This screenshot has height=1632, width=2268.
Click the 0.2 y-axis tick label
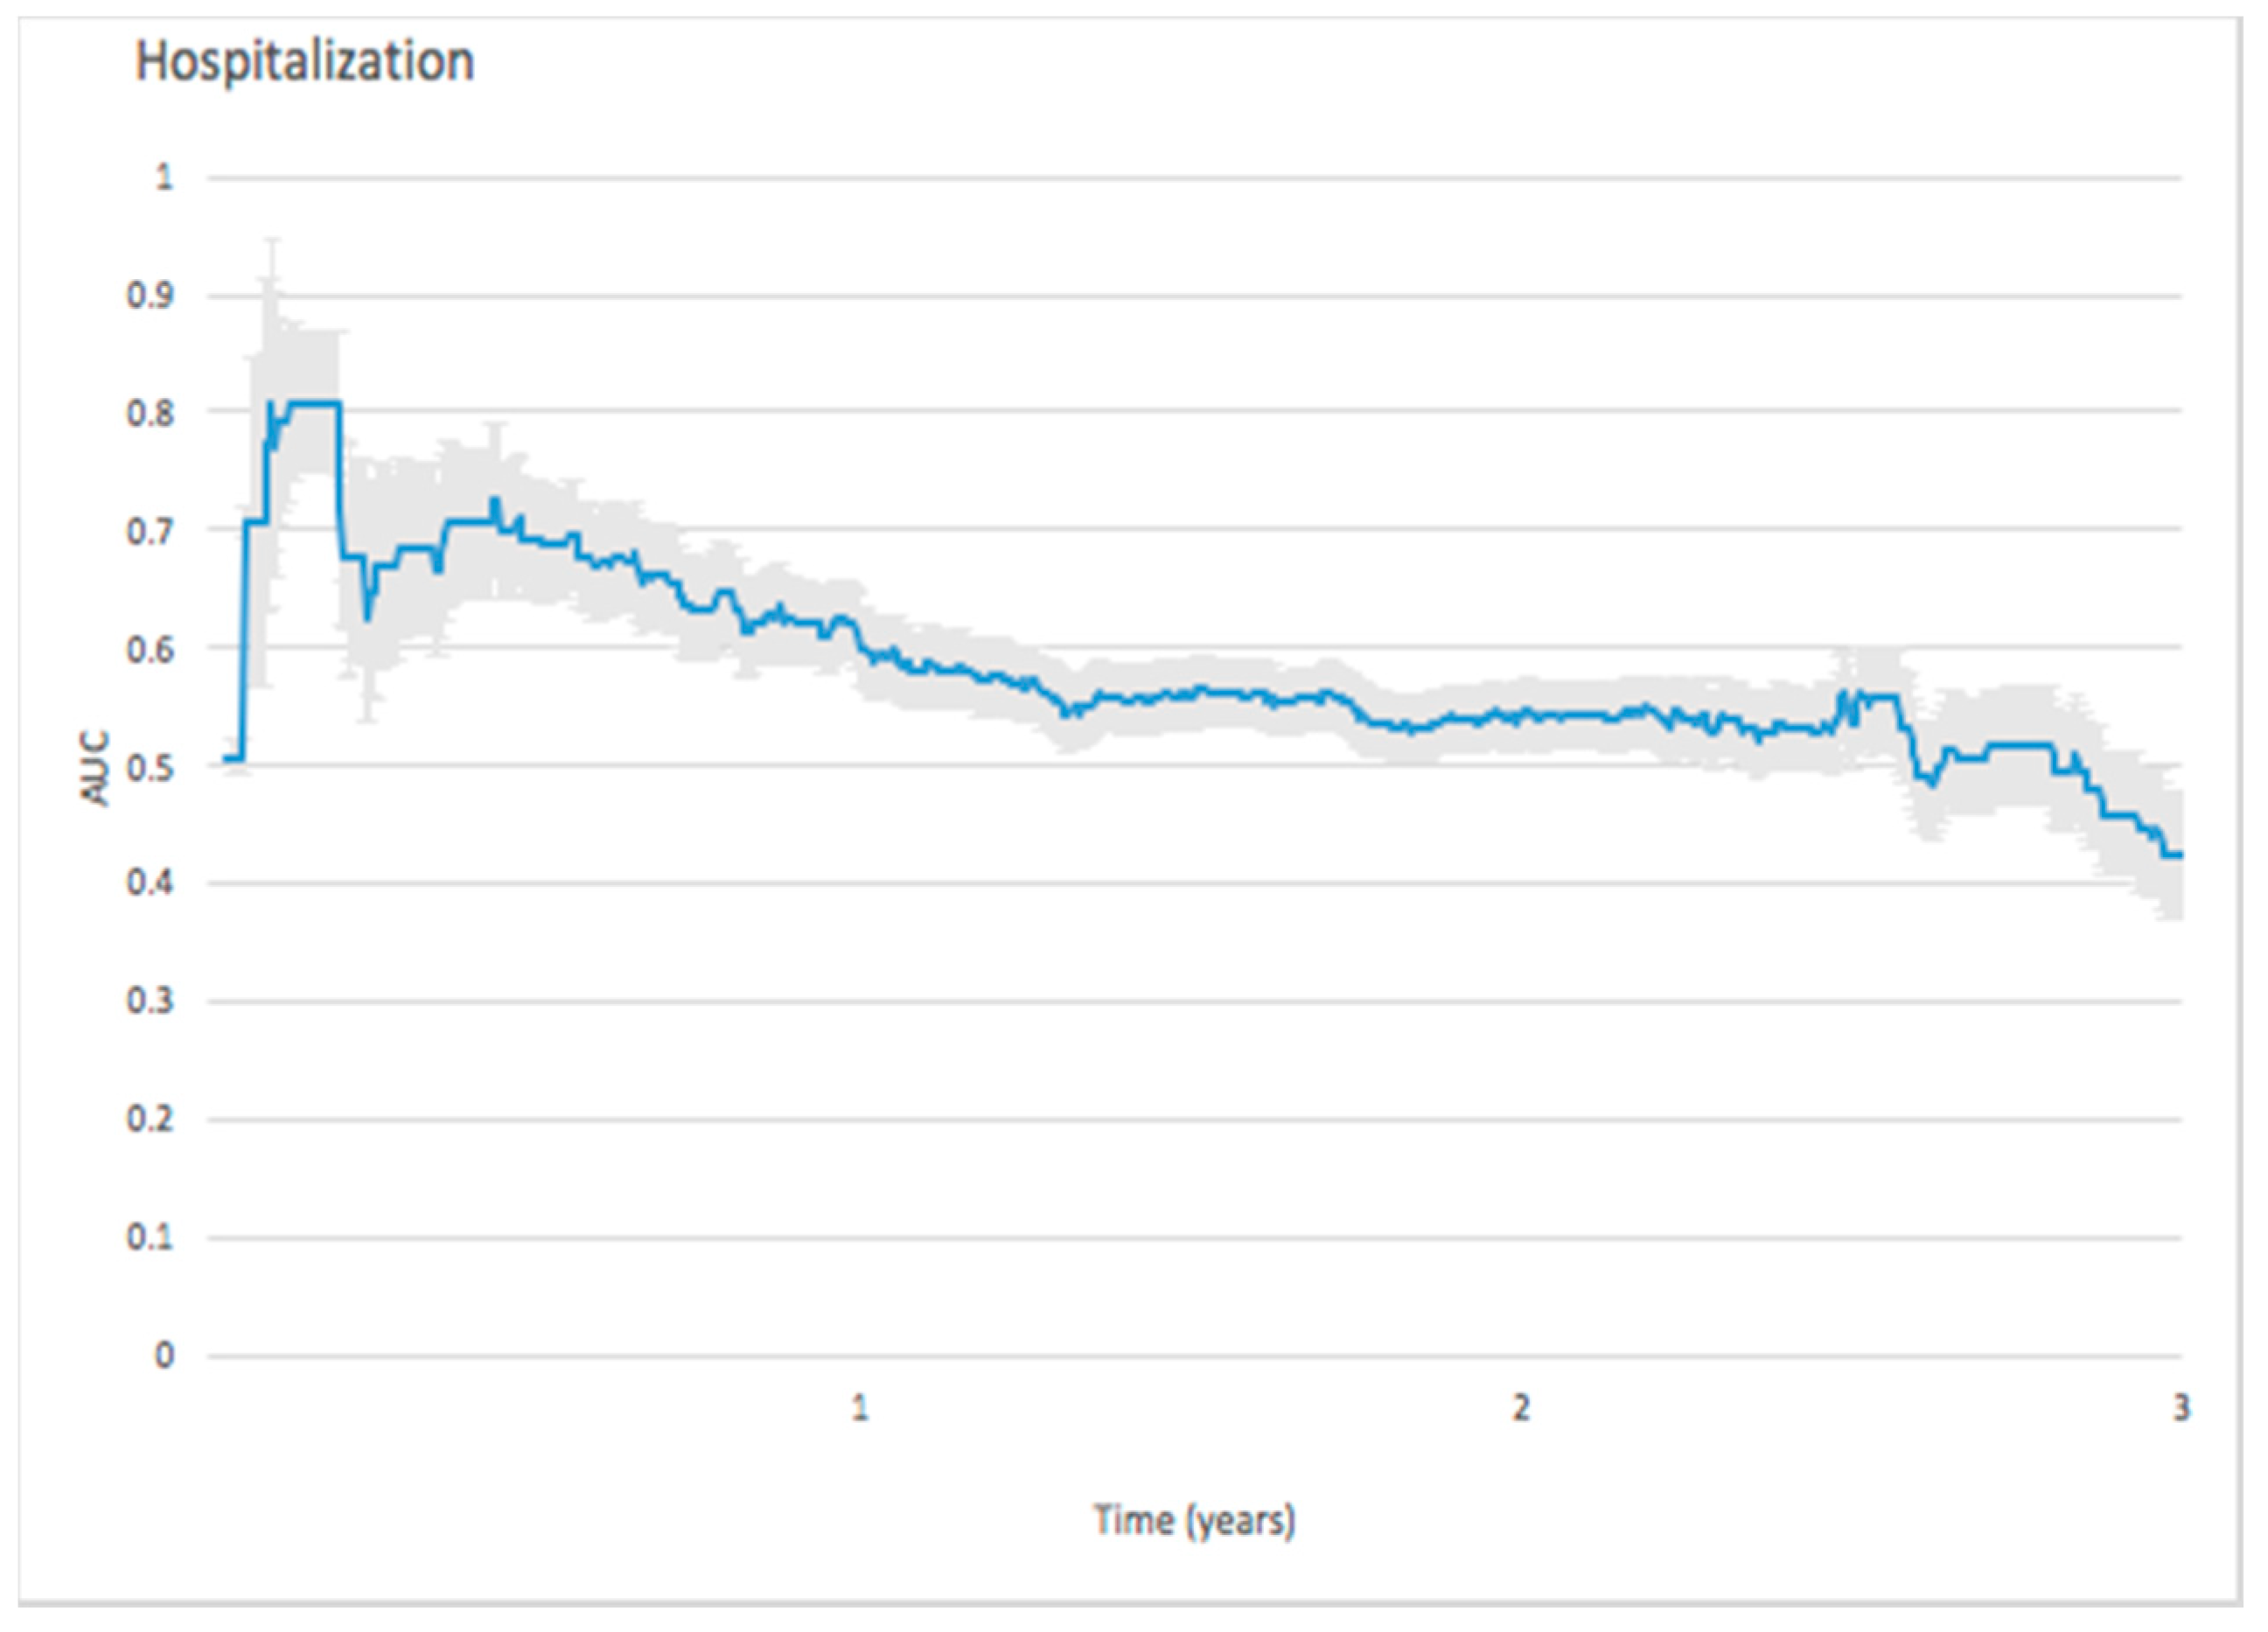coord(150,1119)
